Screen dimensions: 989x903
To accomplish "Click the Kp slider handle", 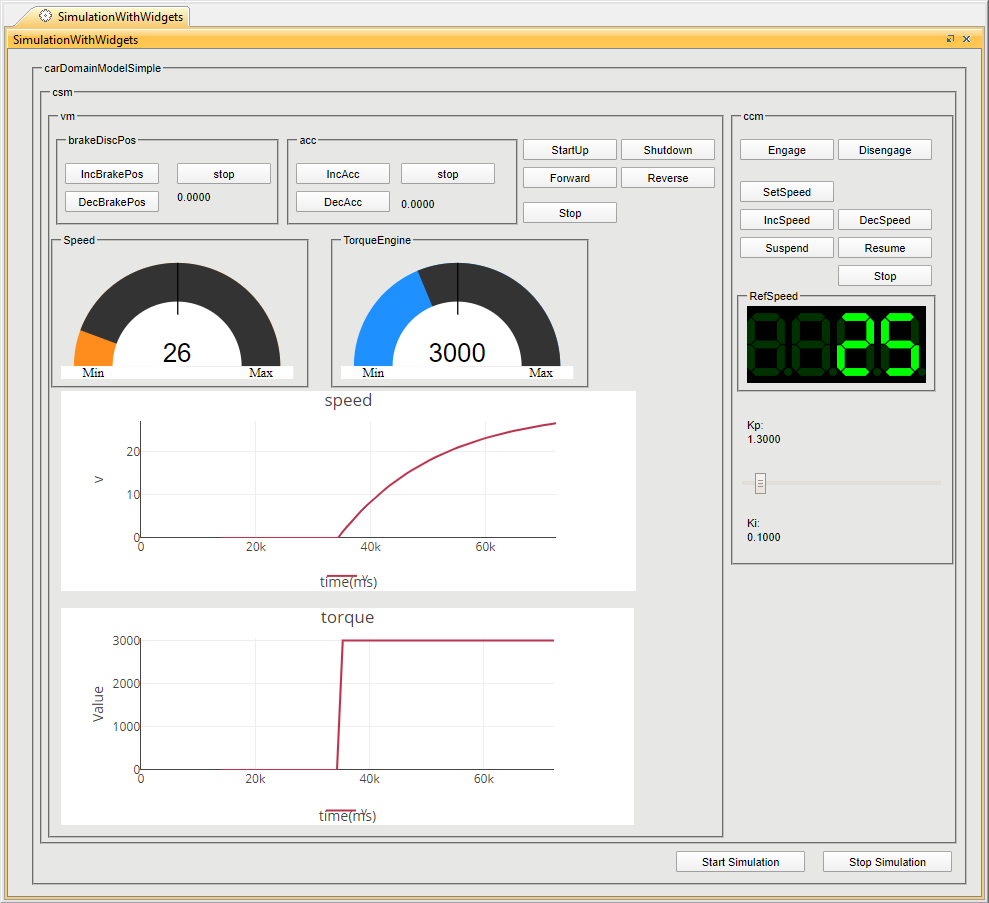I will (x=760, y=484).
